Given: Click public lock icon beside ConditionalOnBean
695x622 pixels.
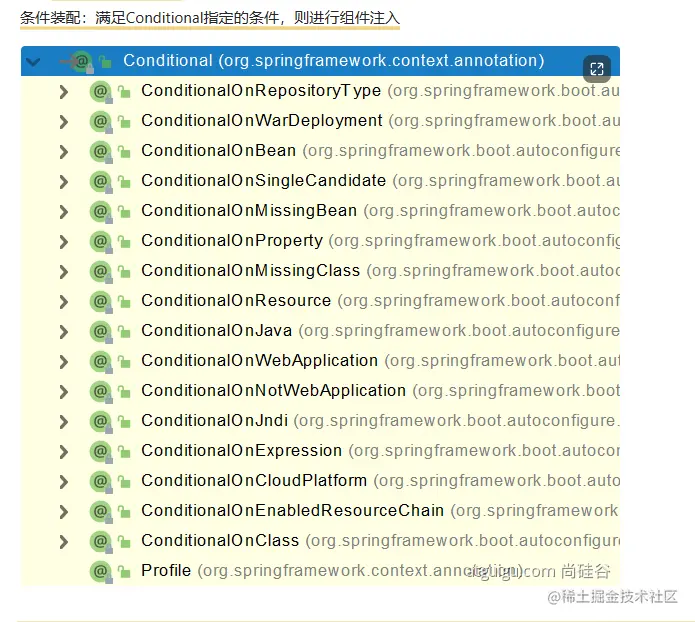Looking at the screenshot, I should coord(124,152).
